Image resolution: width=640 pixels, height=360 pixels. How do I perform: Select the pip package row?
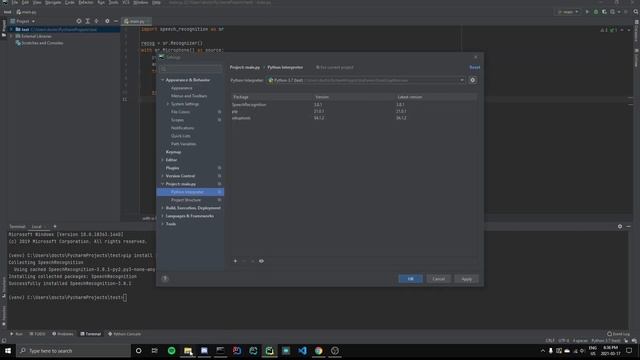tap(354, 111)
